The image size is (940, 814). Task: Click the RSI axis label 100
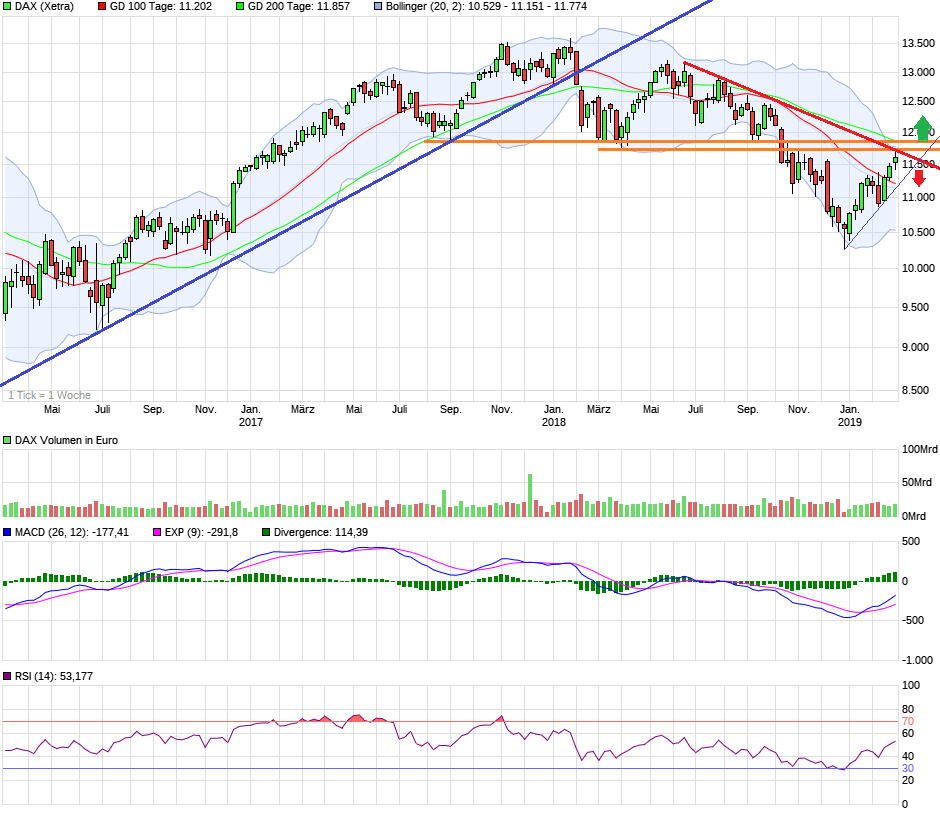click(911, 685)
